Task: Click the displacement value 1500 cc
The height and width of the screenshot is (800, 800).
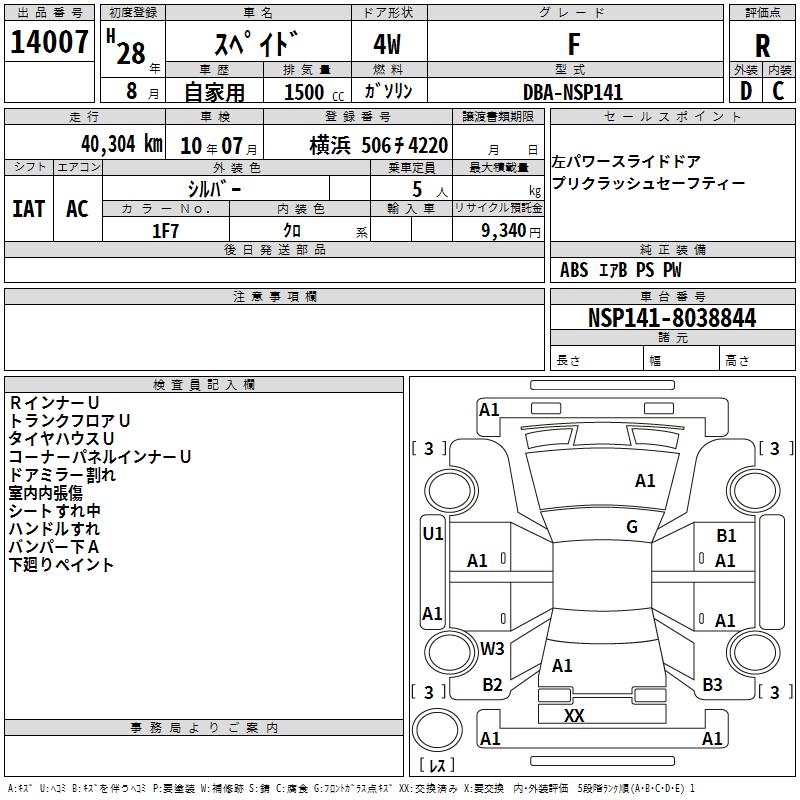Action: coord(314,92)
